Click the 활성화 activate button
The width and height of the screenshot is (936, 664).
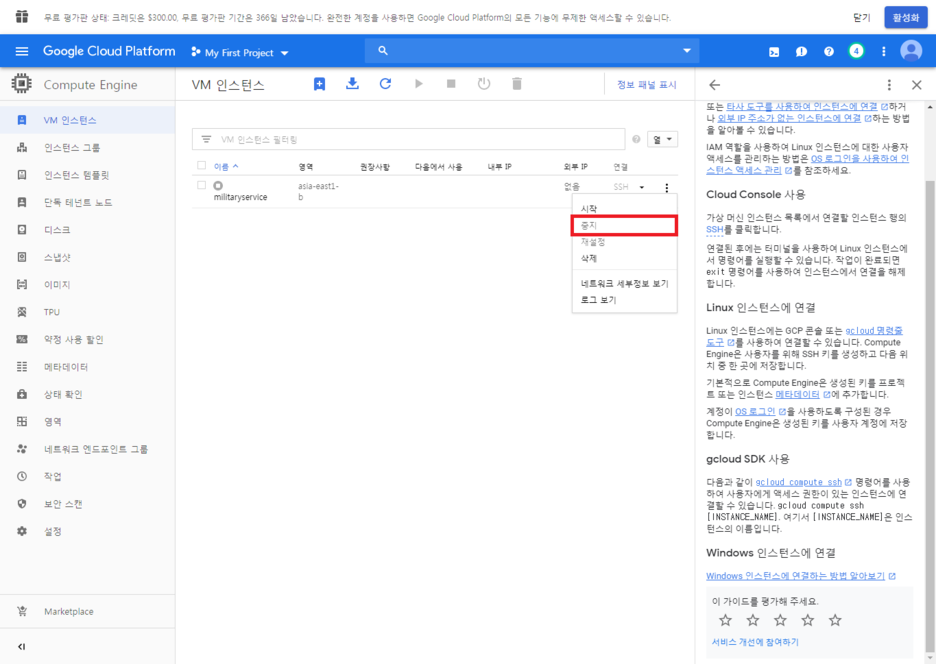[906, 17]
